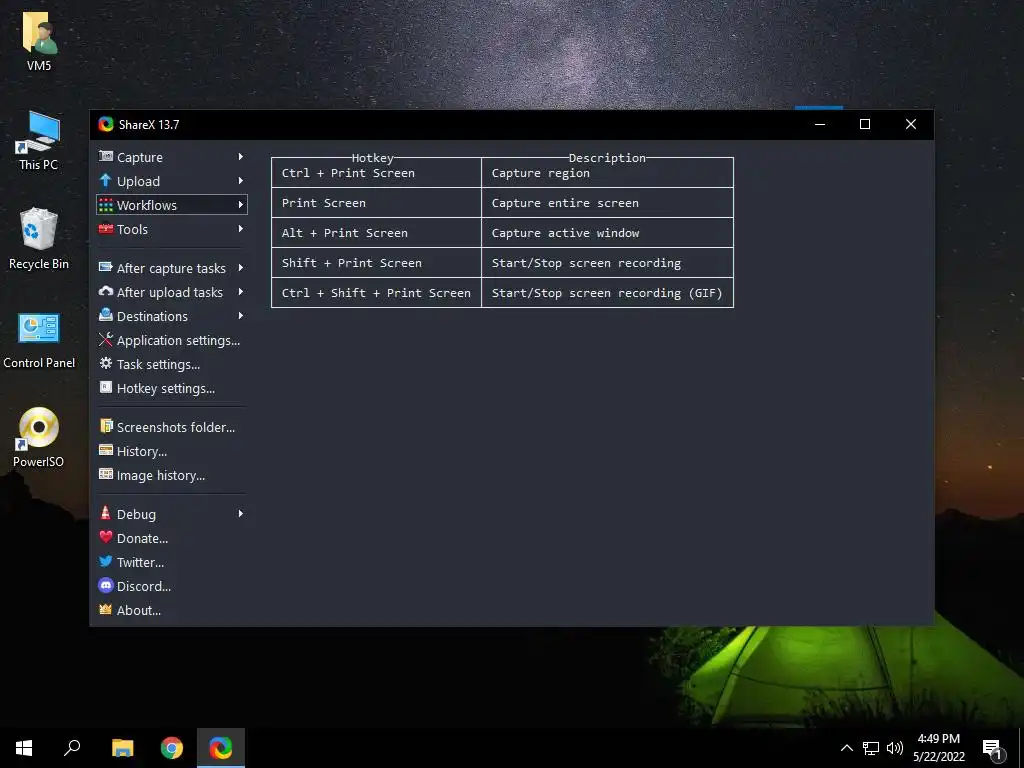Open Hotkey settings... text
1024x768 pixels.
click(x=166, y=389)
